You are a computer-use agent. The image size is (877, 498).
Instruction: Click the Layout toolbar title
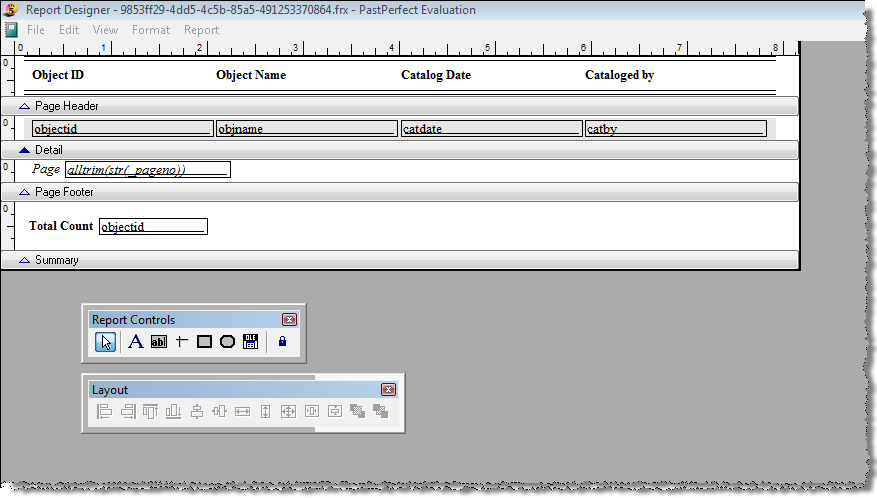pos(110,390)
